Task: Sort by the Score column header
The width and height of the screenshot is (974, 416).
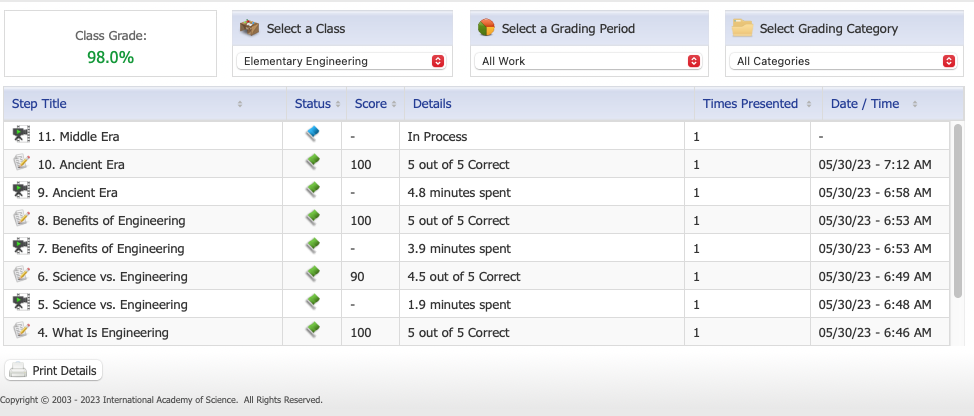Action: (x=371, y=104)
